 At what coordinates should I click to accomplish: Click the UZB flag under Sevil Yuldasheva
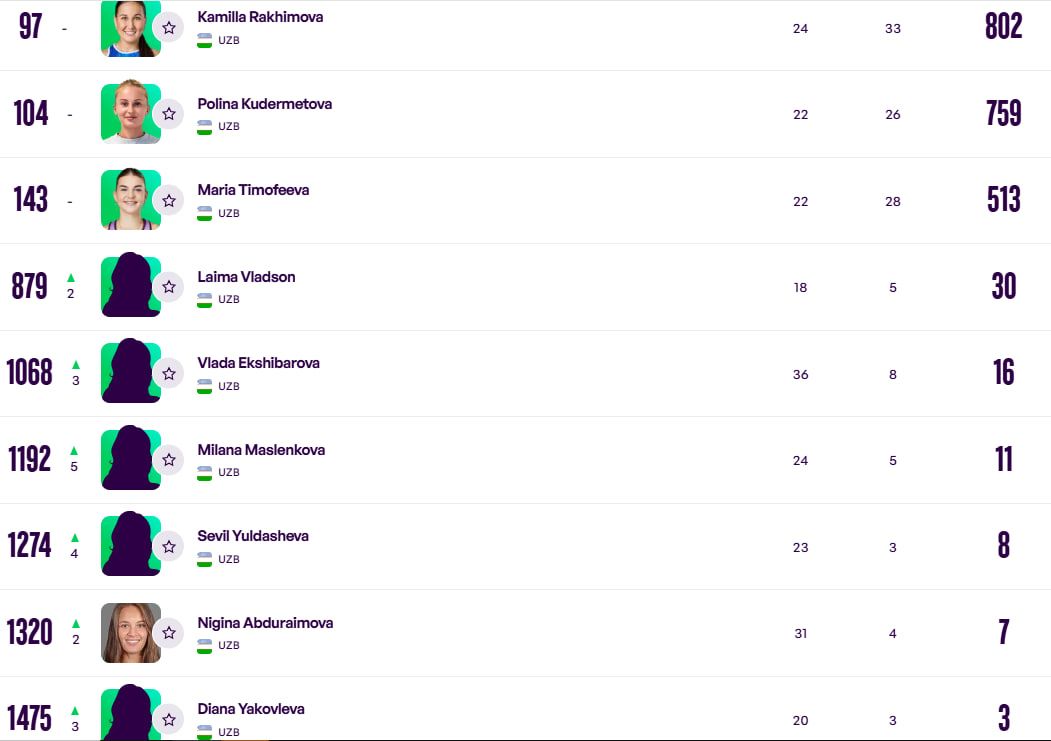205,559
